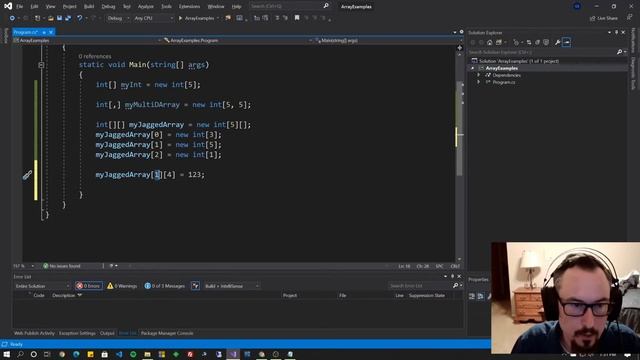The height and width of the screenshot is (360, 640).
Task: Start ArrayExamples with the green play button
Action: click(x=180, y=18)
